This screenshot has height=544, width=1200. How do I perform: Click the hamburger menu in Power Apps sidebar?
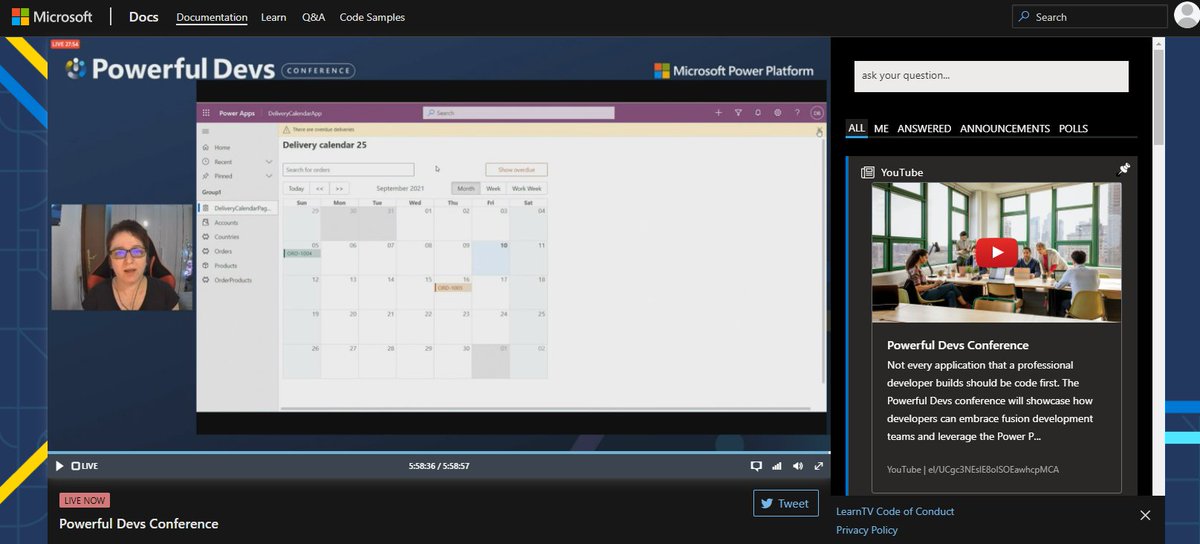(206, 131)
